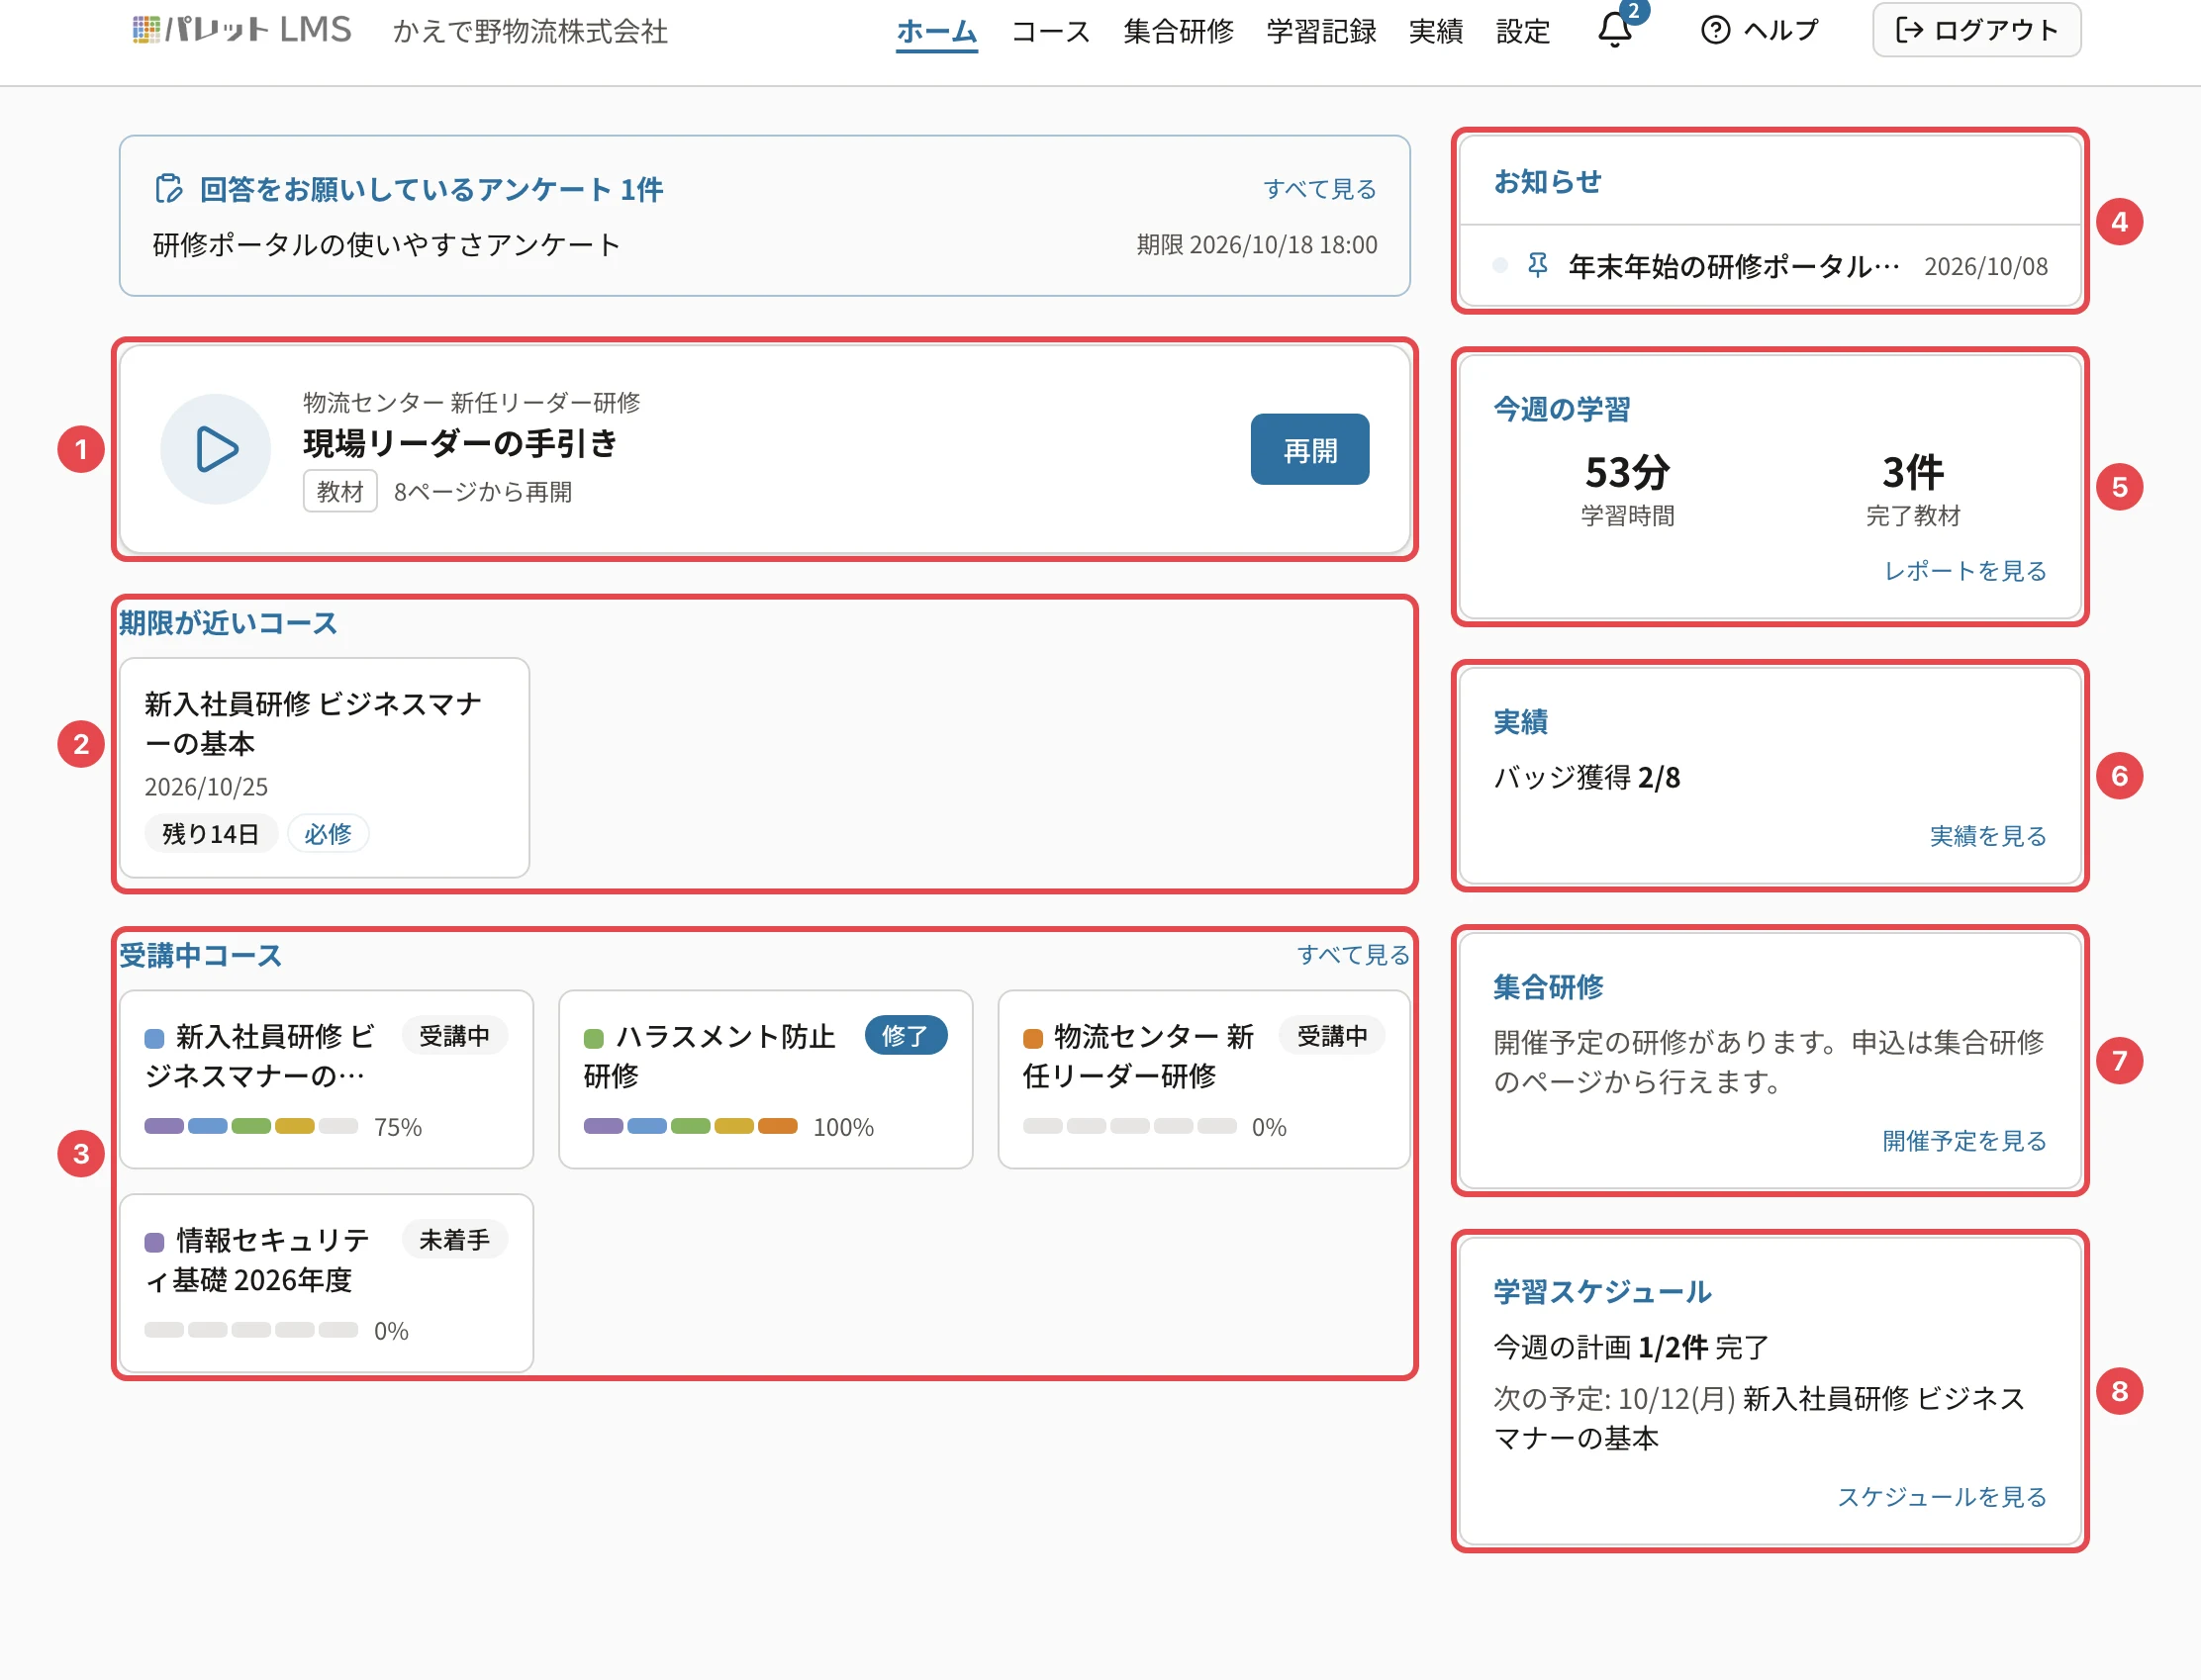Open the 情報セキュリティ基礎 2026年度 card
Image resolution: width=2201 pixels, height=1680 pixels.
click(326, 1283)
